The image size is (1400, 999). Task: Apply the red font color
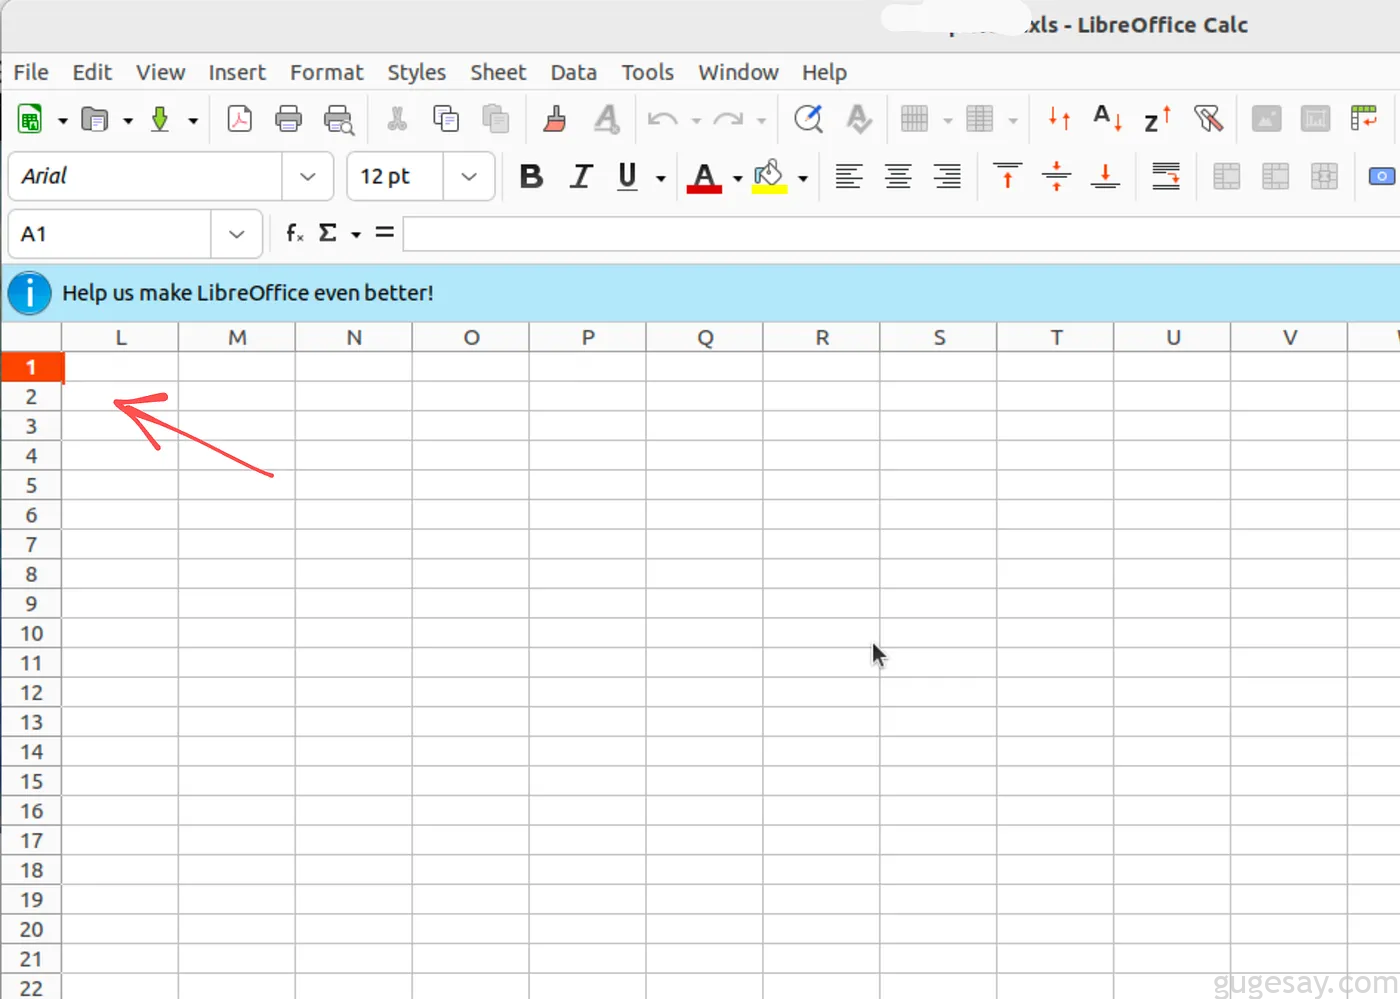705,176
